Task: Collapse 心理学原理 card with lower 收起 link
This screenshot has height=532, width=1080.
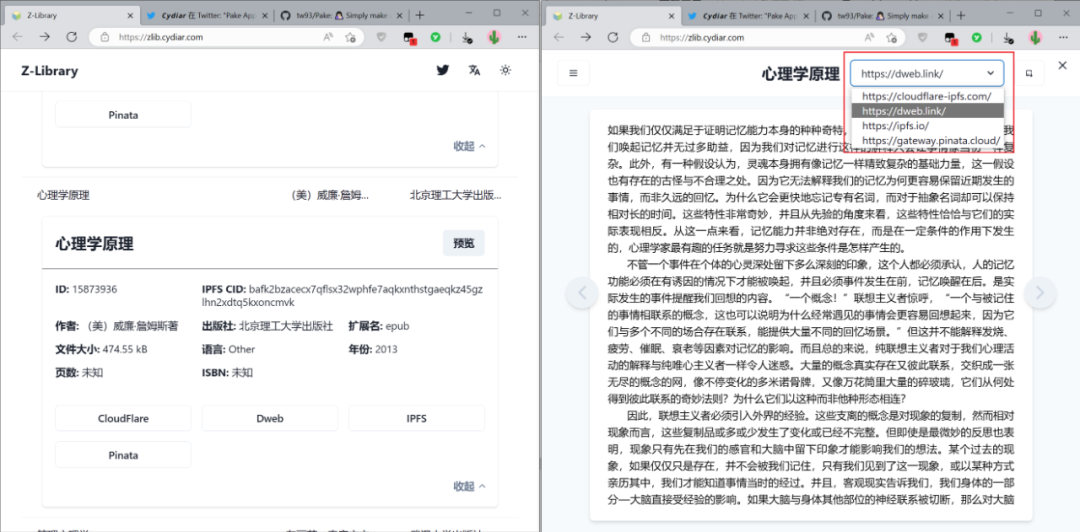Action: [469, 486]
